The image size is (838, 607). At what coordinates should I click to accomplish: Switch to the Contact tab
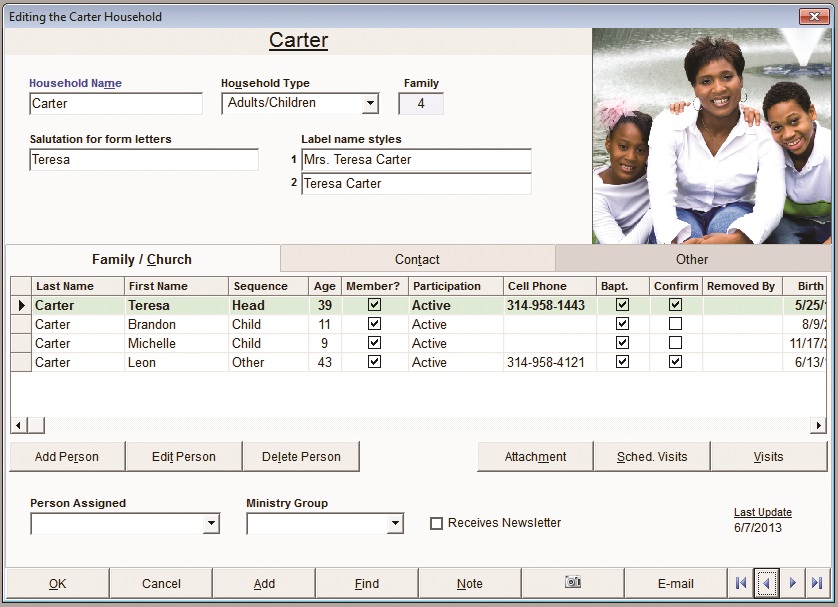(417, 259)
